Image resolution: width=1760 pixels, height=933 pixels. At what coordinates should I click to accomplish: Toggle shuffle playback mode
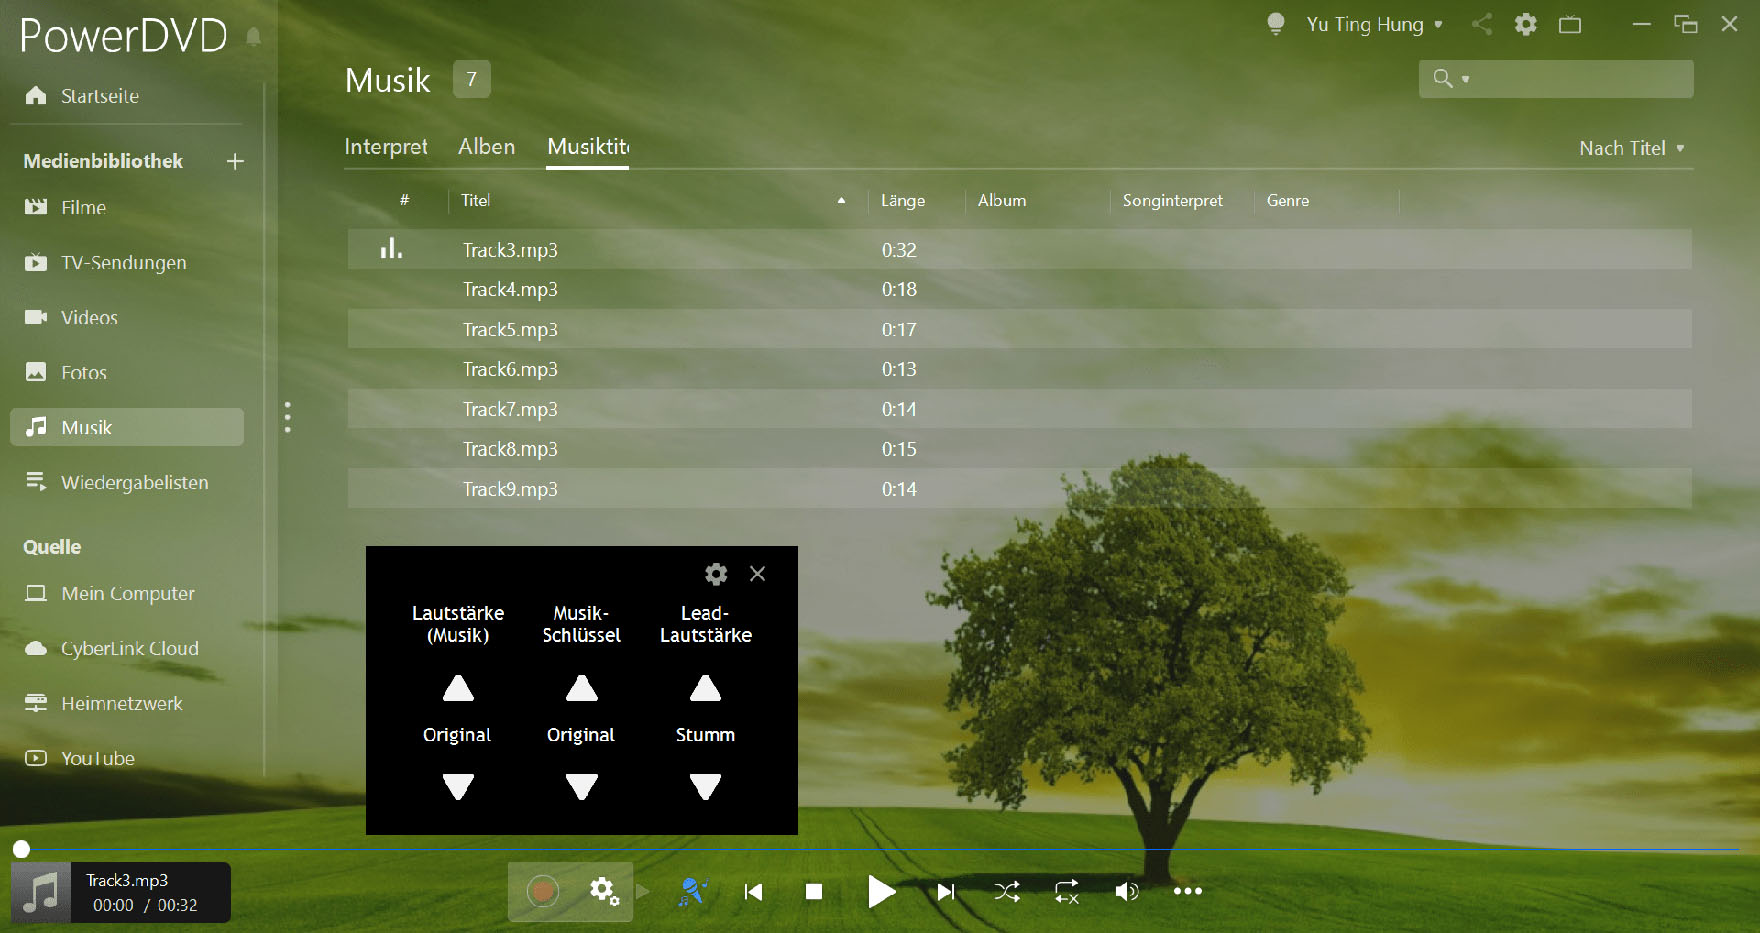coord(1007,892)
